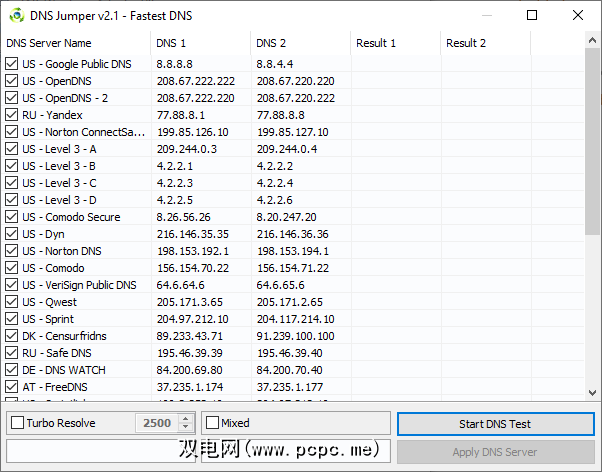Select the US - VeriSign Public DNS row
This screenshot has height=472, width=602.
(x=294, y=285)
